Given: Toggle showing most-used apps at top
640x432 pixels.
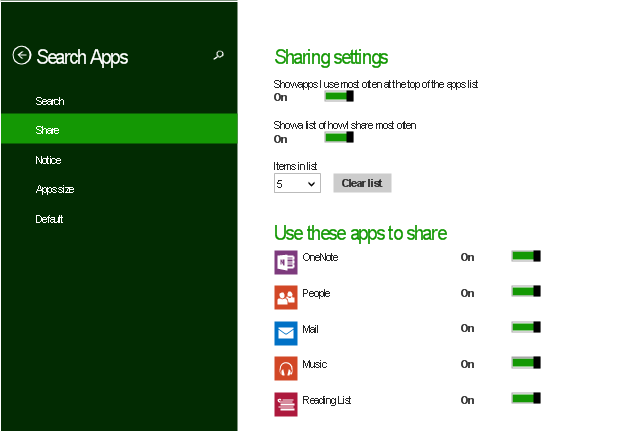Looking at the screenshot, I should coord(339,96).
